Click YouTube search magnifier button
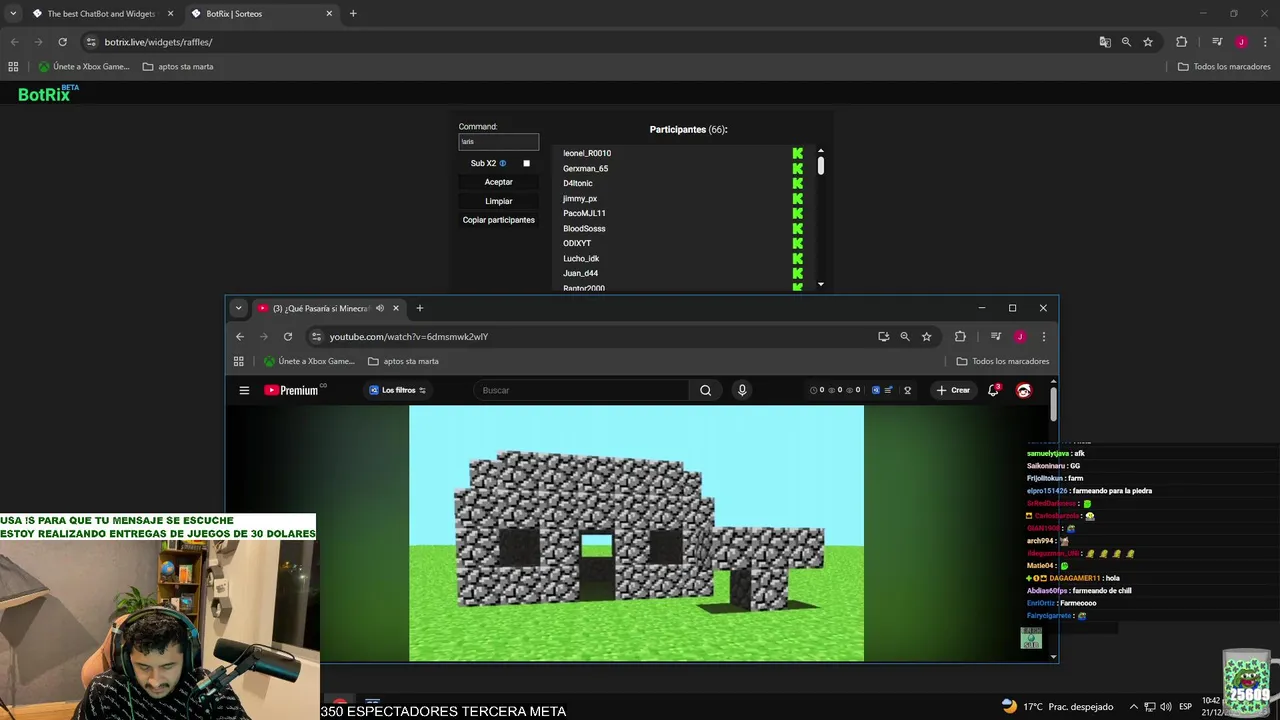Viewport: 1280px width, 720px height. coord(706,390)
